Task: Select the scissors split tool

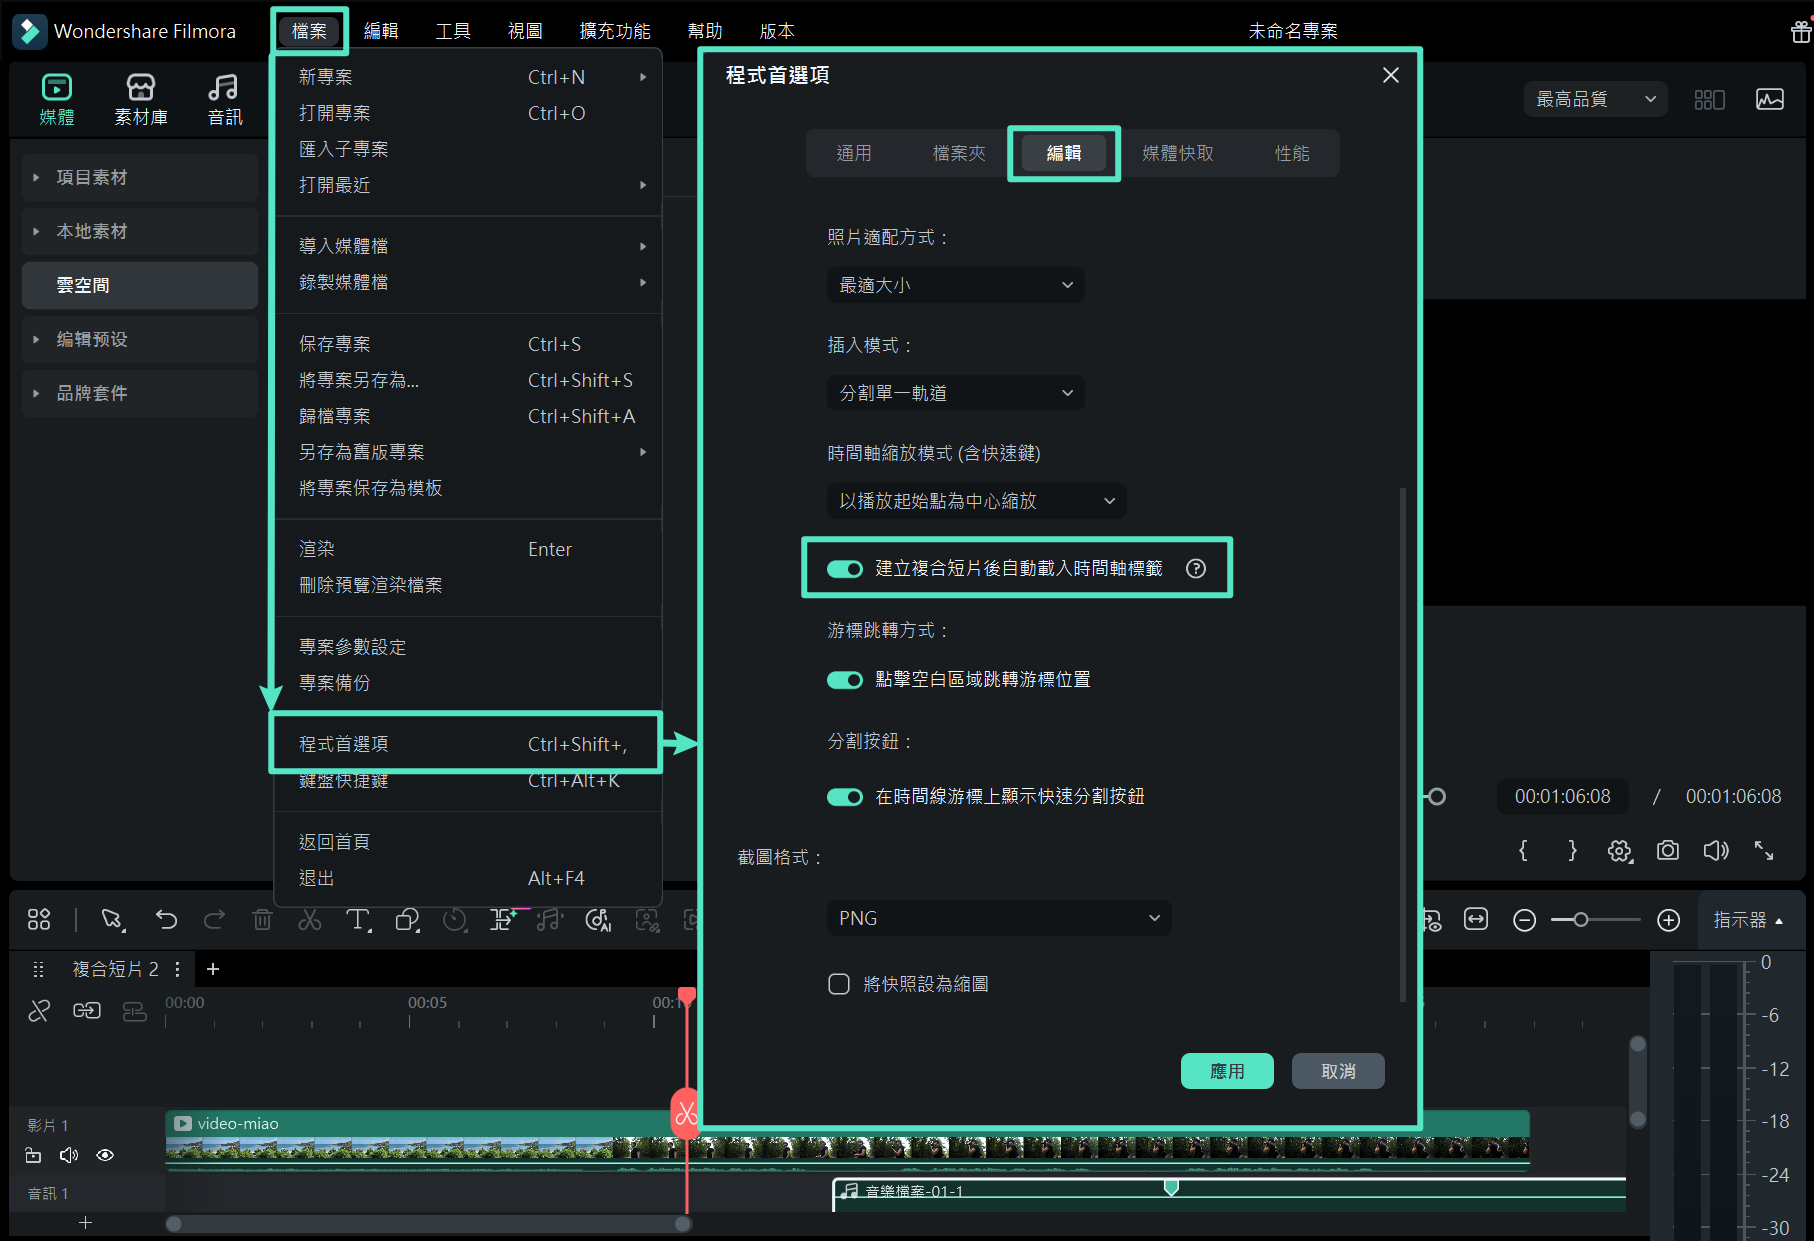Action: click(x=309, y=919)
